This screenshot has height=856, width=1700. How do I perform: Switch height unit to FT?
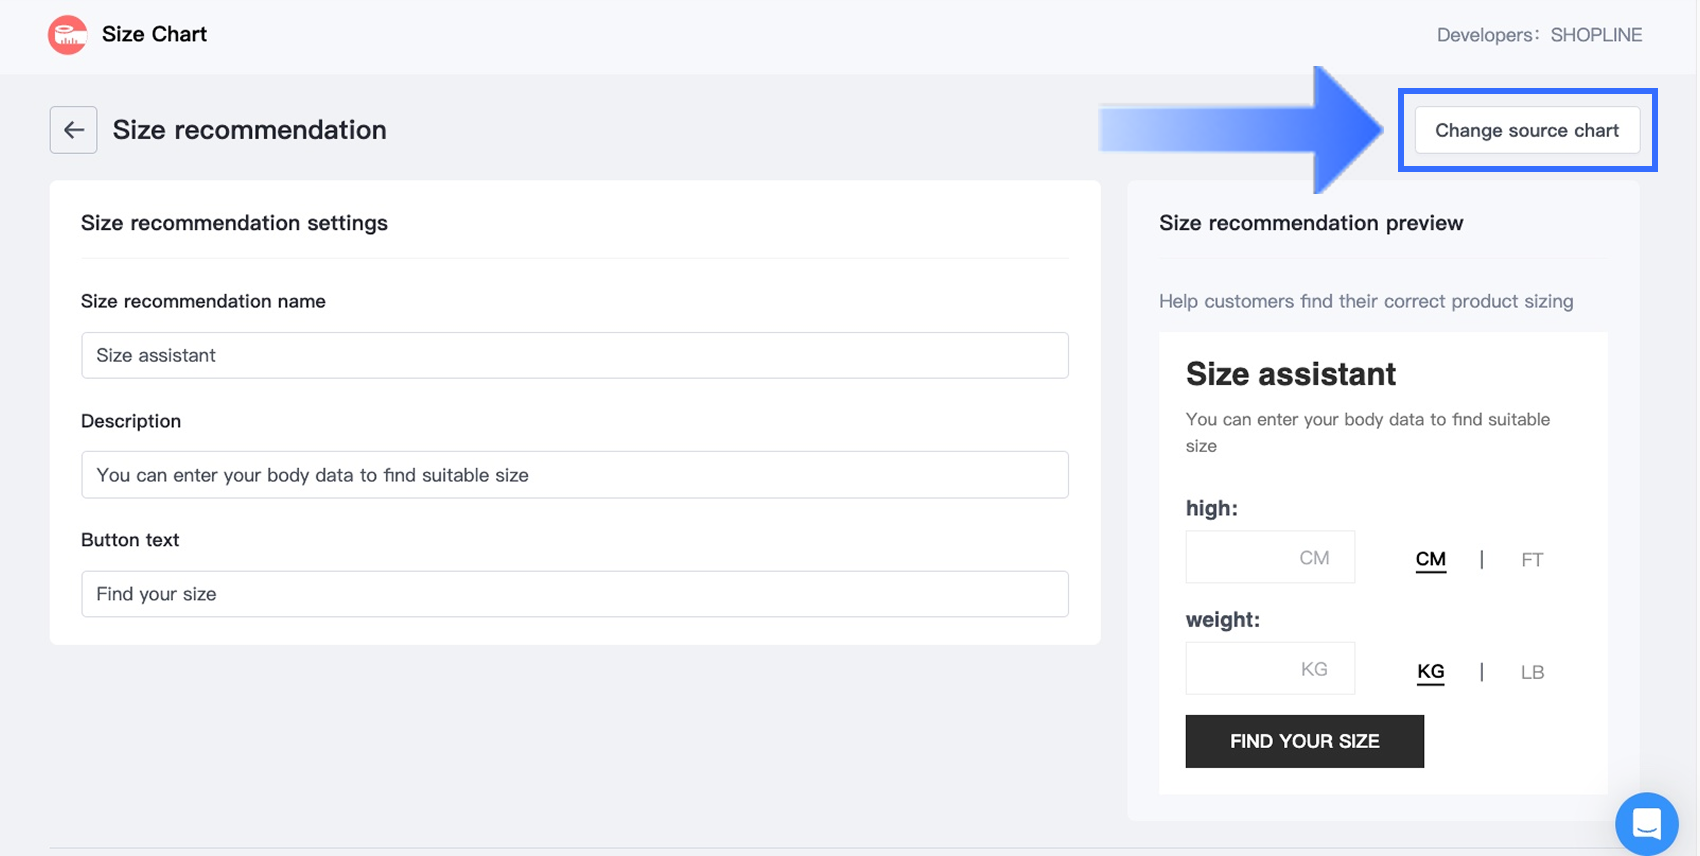1531,560
